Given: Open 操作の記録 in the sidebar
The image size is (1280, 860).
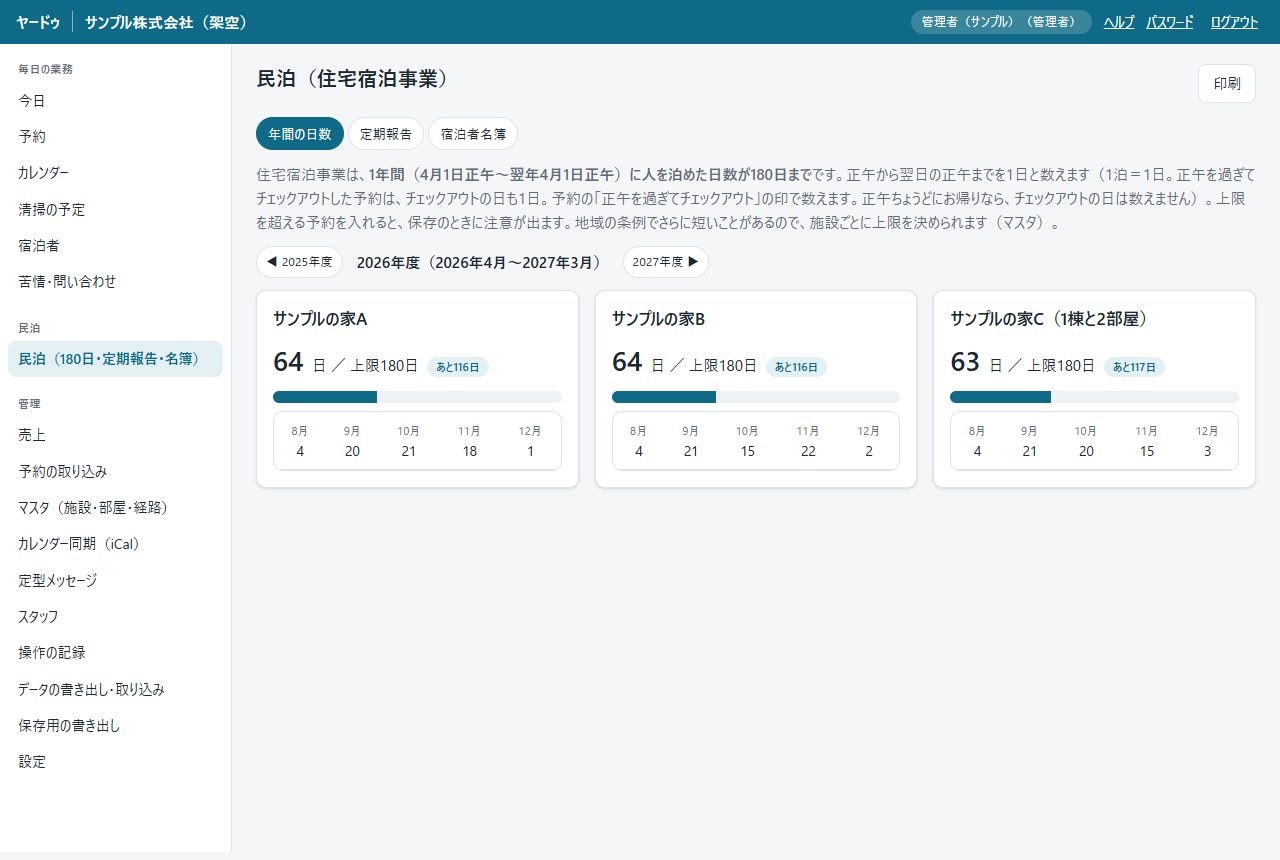Looking at the screenshot, I should click(115, 653).
